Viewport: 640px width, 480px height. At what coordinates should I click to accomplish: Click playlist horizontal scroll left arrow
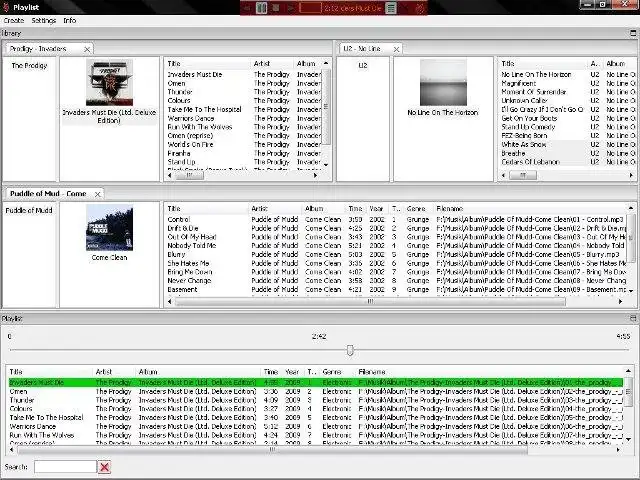coord(11,450)
